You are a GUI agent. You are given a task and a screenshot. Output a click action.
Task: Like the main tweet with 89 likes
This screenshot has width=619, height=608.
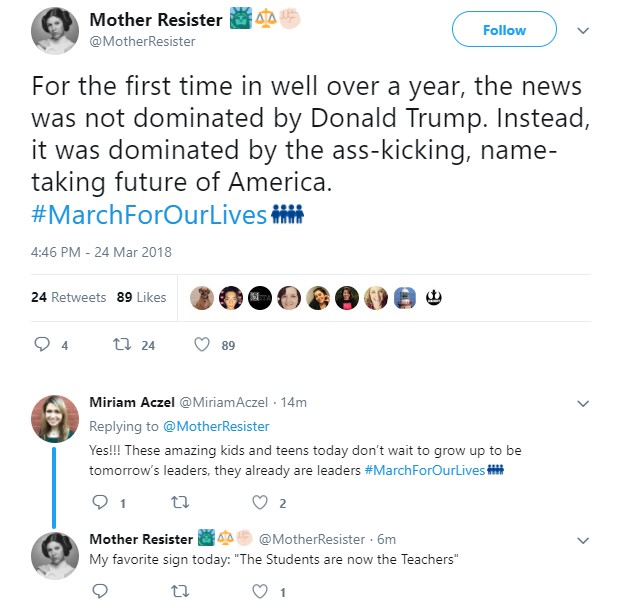202,345
